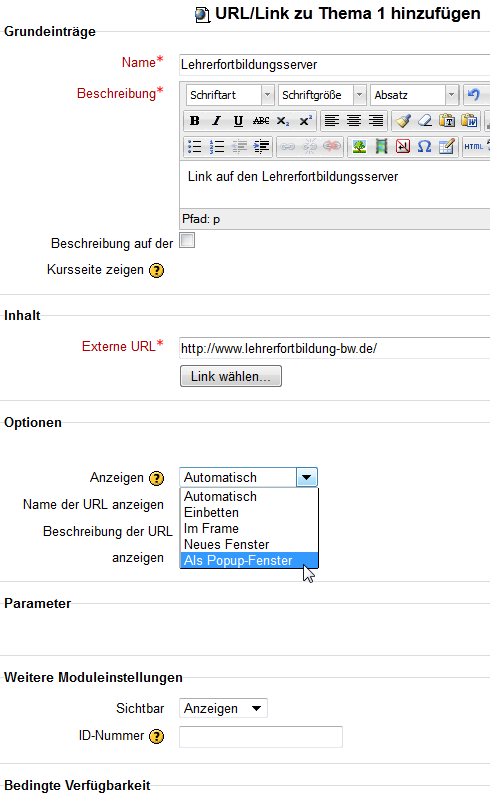Click the Link wählen... button
This screenshot has width=490, height=795.
point(231,376)
